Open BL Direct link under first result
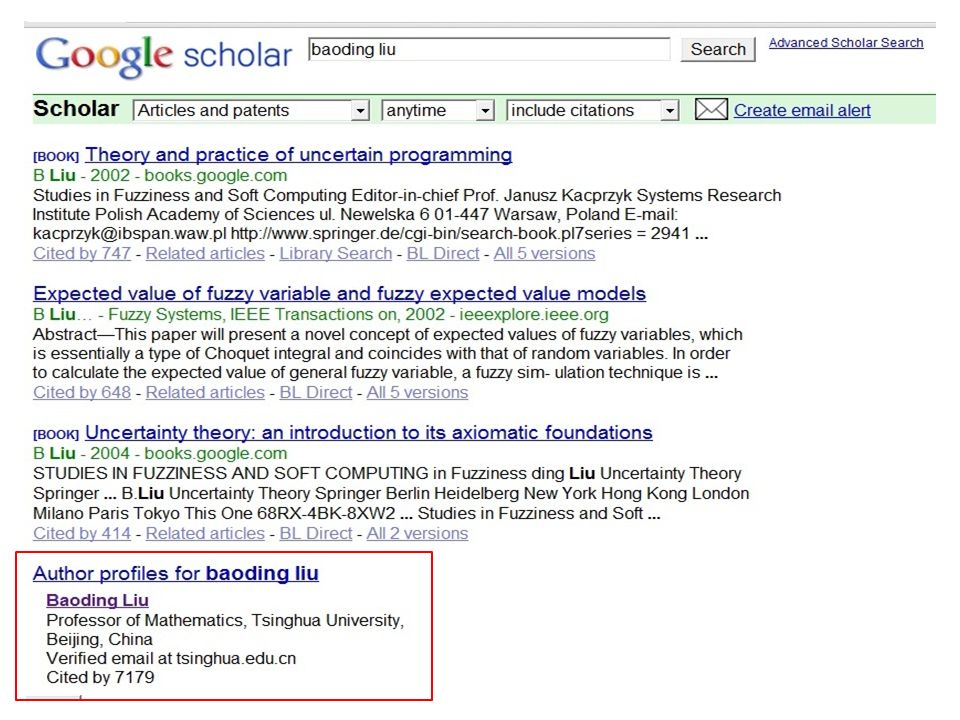This screenshot has width=960, height=720. [443, 253]
